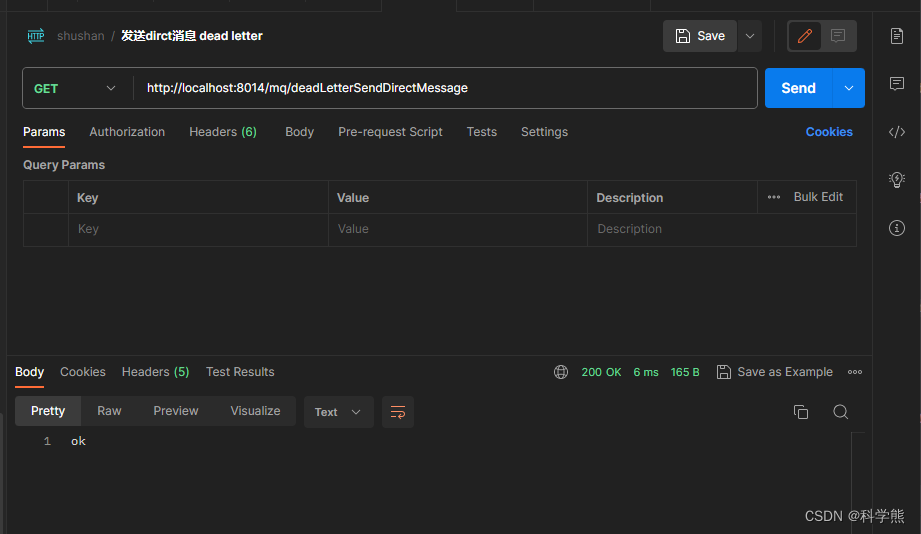Switch to comment mode icon
The image size is (921, 534).
(x=838, y=36)
